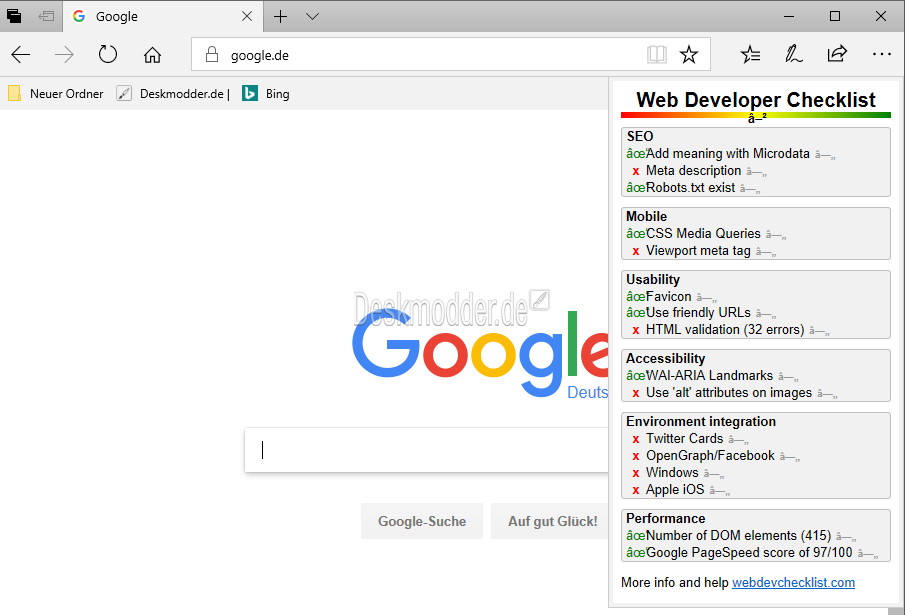Open the Neuer Ordner favorites folder

click(55, 93)
